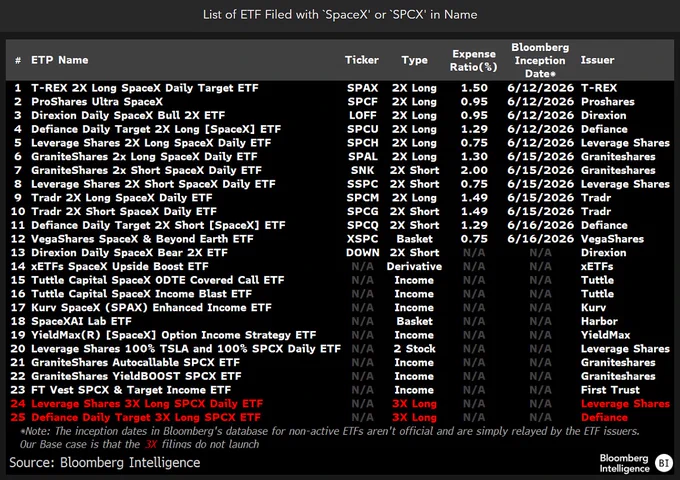This screenshot has width=680, height=480.
Task: Click the ticker 'SPAX'
Action: click(362, 88)
